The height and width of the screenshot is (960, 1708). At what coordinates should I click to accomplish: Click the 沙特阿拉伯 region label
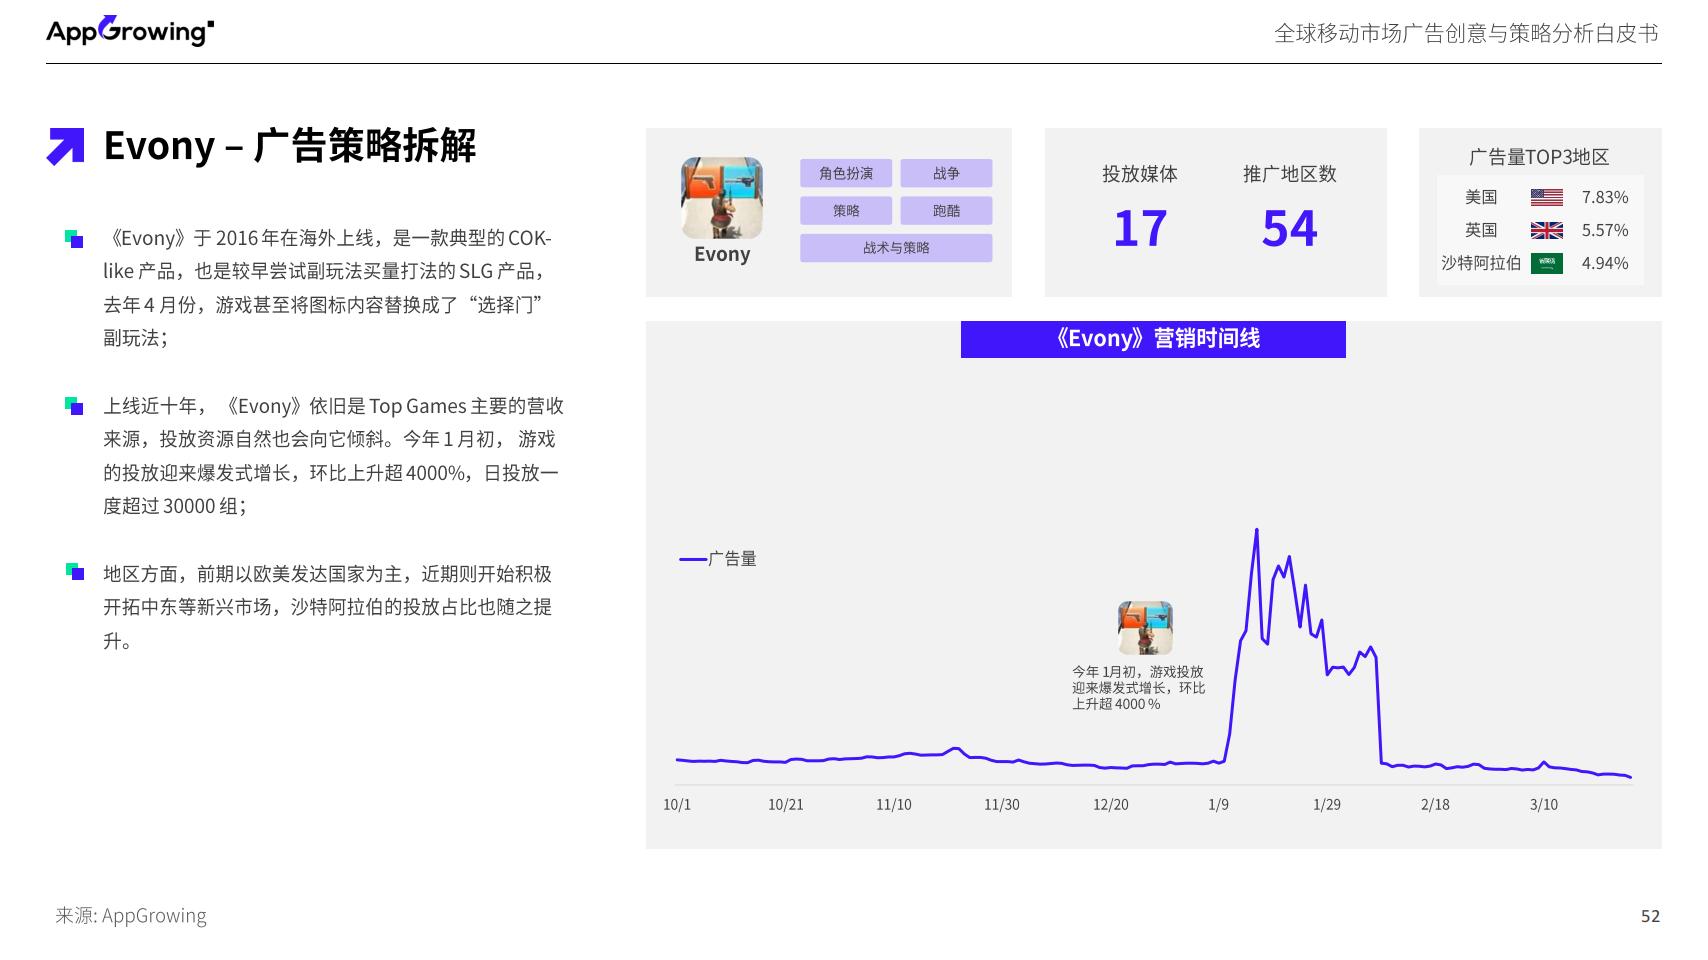pos(1481,263)
